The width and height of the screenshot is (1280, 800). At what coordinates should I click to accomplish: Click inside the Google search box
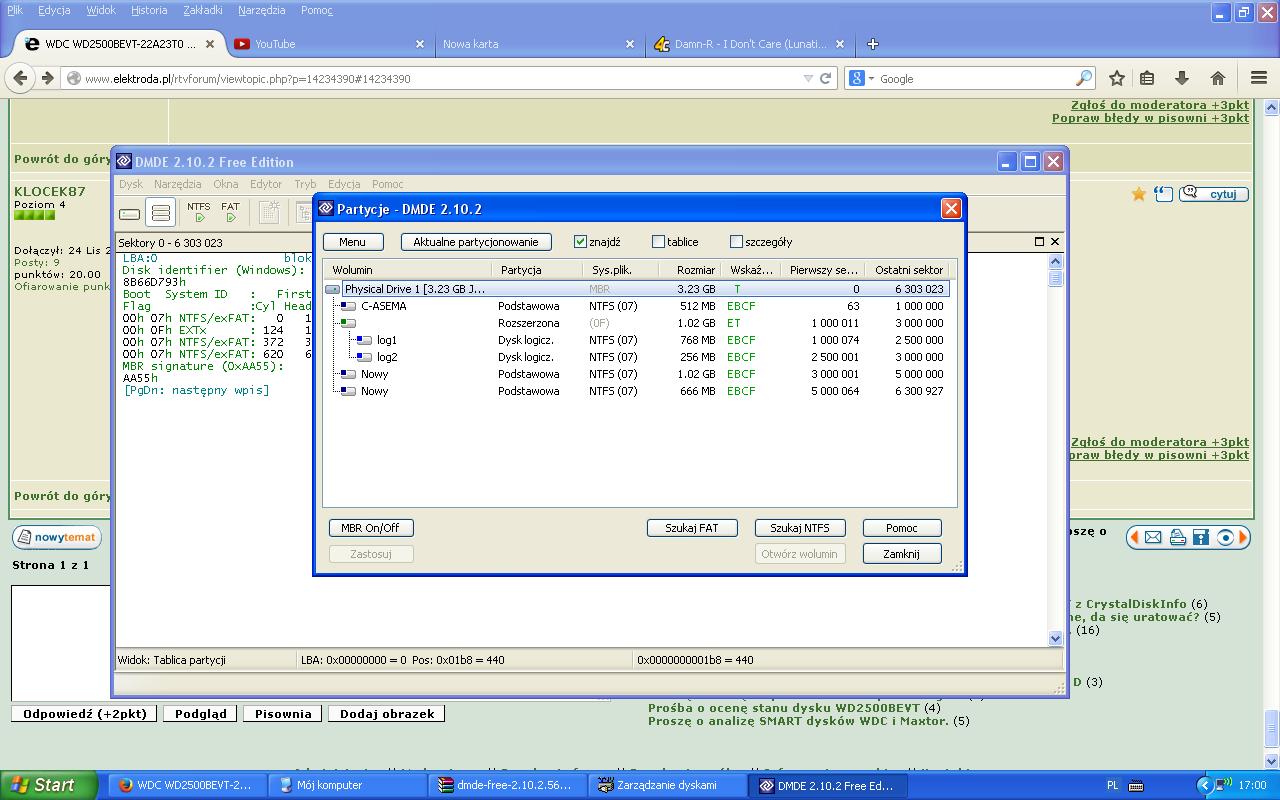(975, 78)
